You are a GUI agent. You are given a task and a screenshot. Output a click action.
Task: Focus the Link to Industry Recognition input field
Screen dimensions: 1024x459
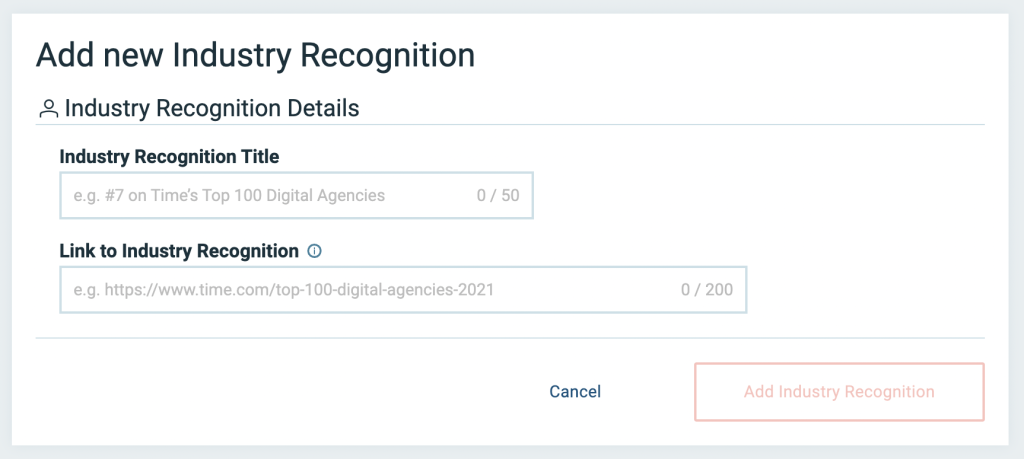click(403, 289)
